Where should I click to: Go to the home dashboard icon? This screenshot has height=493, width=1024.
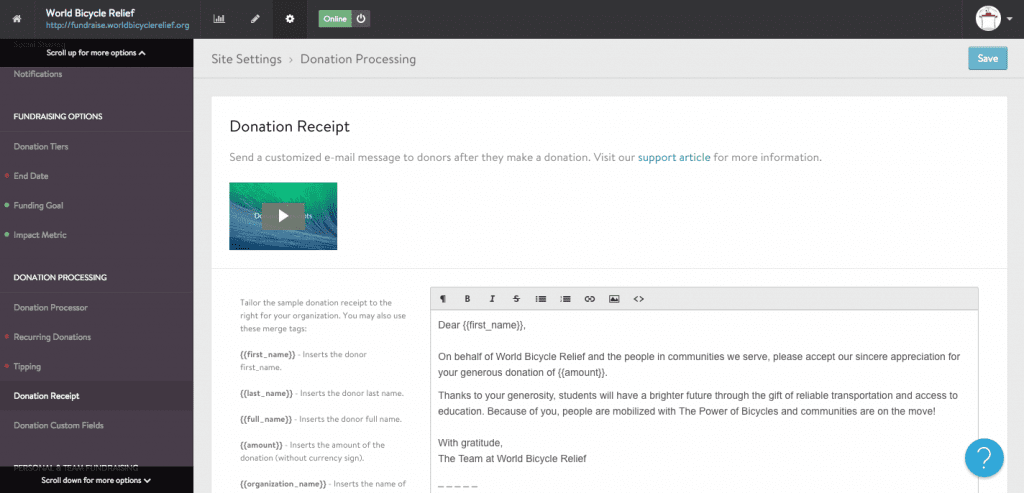click(x=17, y=19)
